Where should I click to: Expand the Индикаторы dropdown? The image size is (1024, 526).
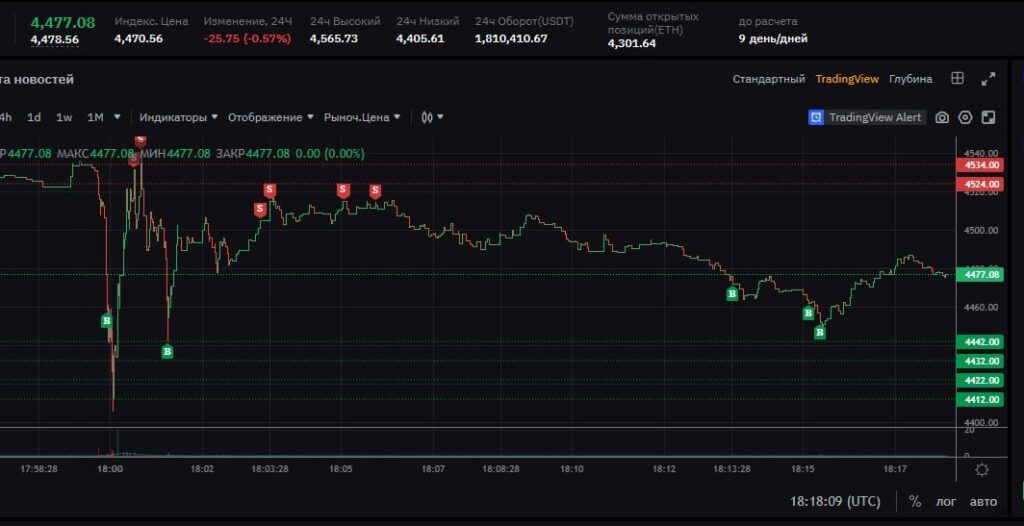click(x=178, y=118)
